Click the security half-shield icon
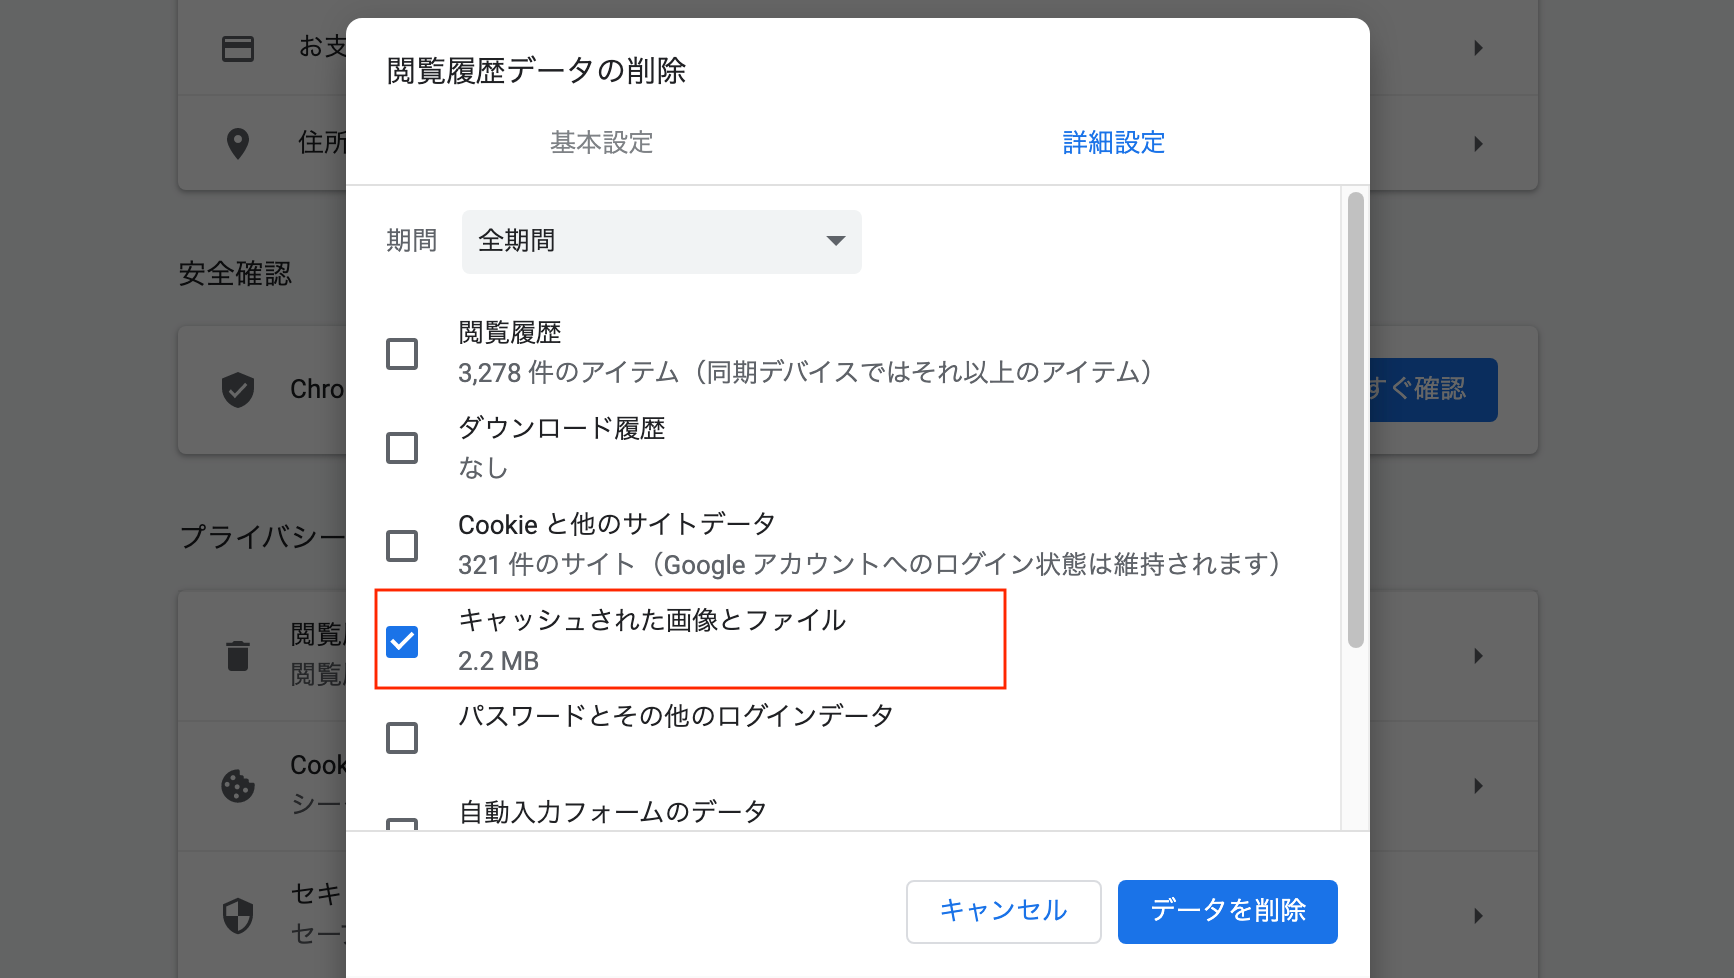Viewport: 1734px width, 978px height. click(238, 915)
